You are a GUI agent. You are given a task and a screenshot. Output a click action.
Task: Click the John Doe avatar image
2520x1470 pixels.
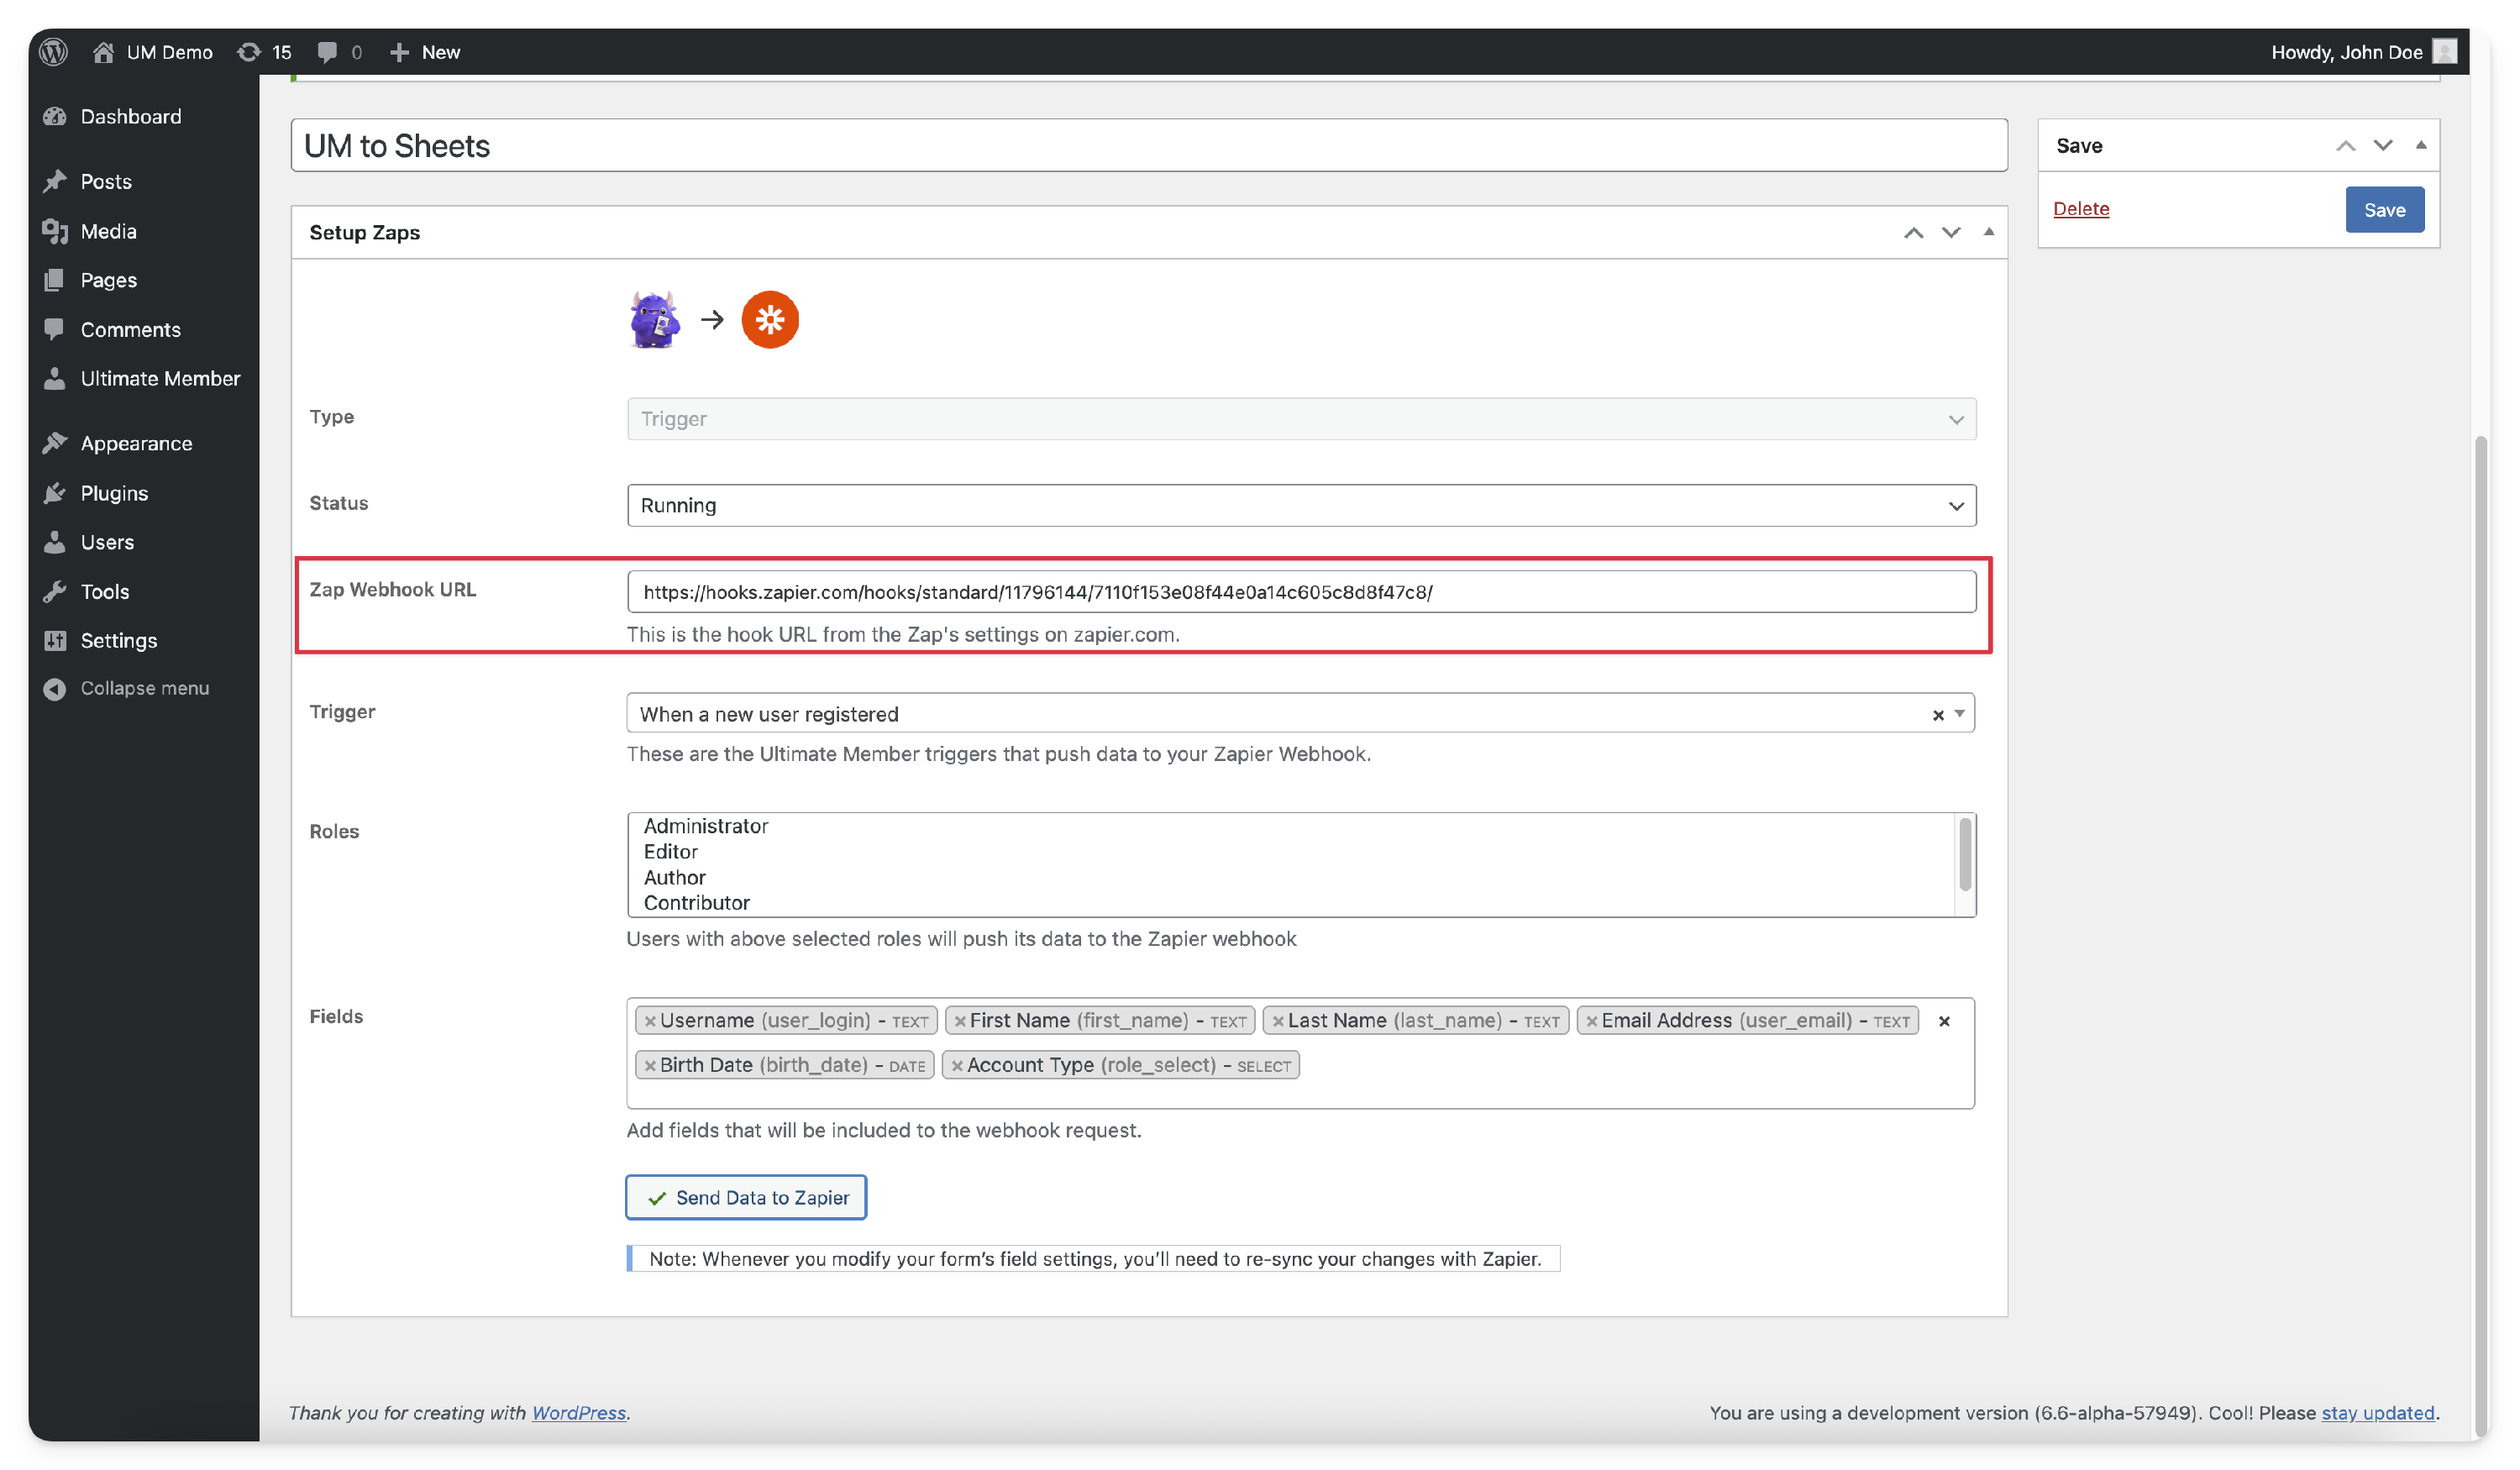(2444, 52)
